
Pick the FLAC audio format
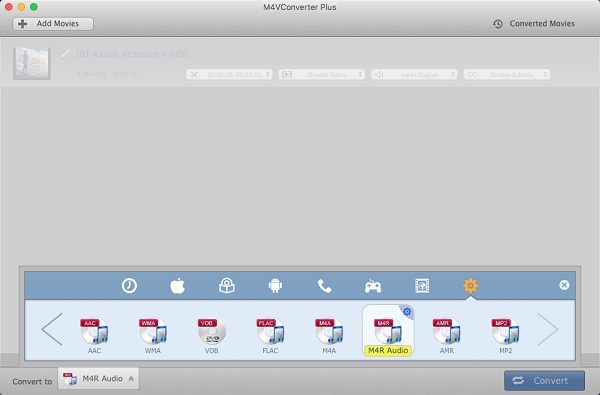270,335
